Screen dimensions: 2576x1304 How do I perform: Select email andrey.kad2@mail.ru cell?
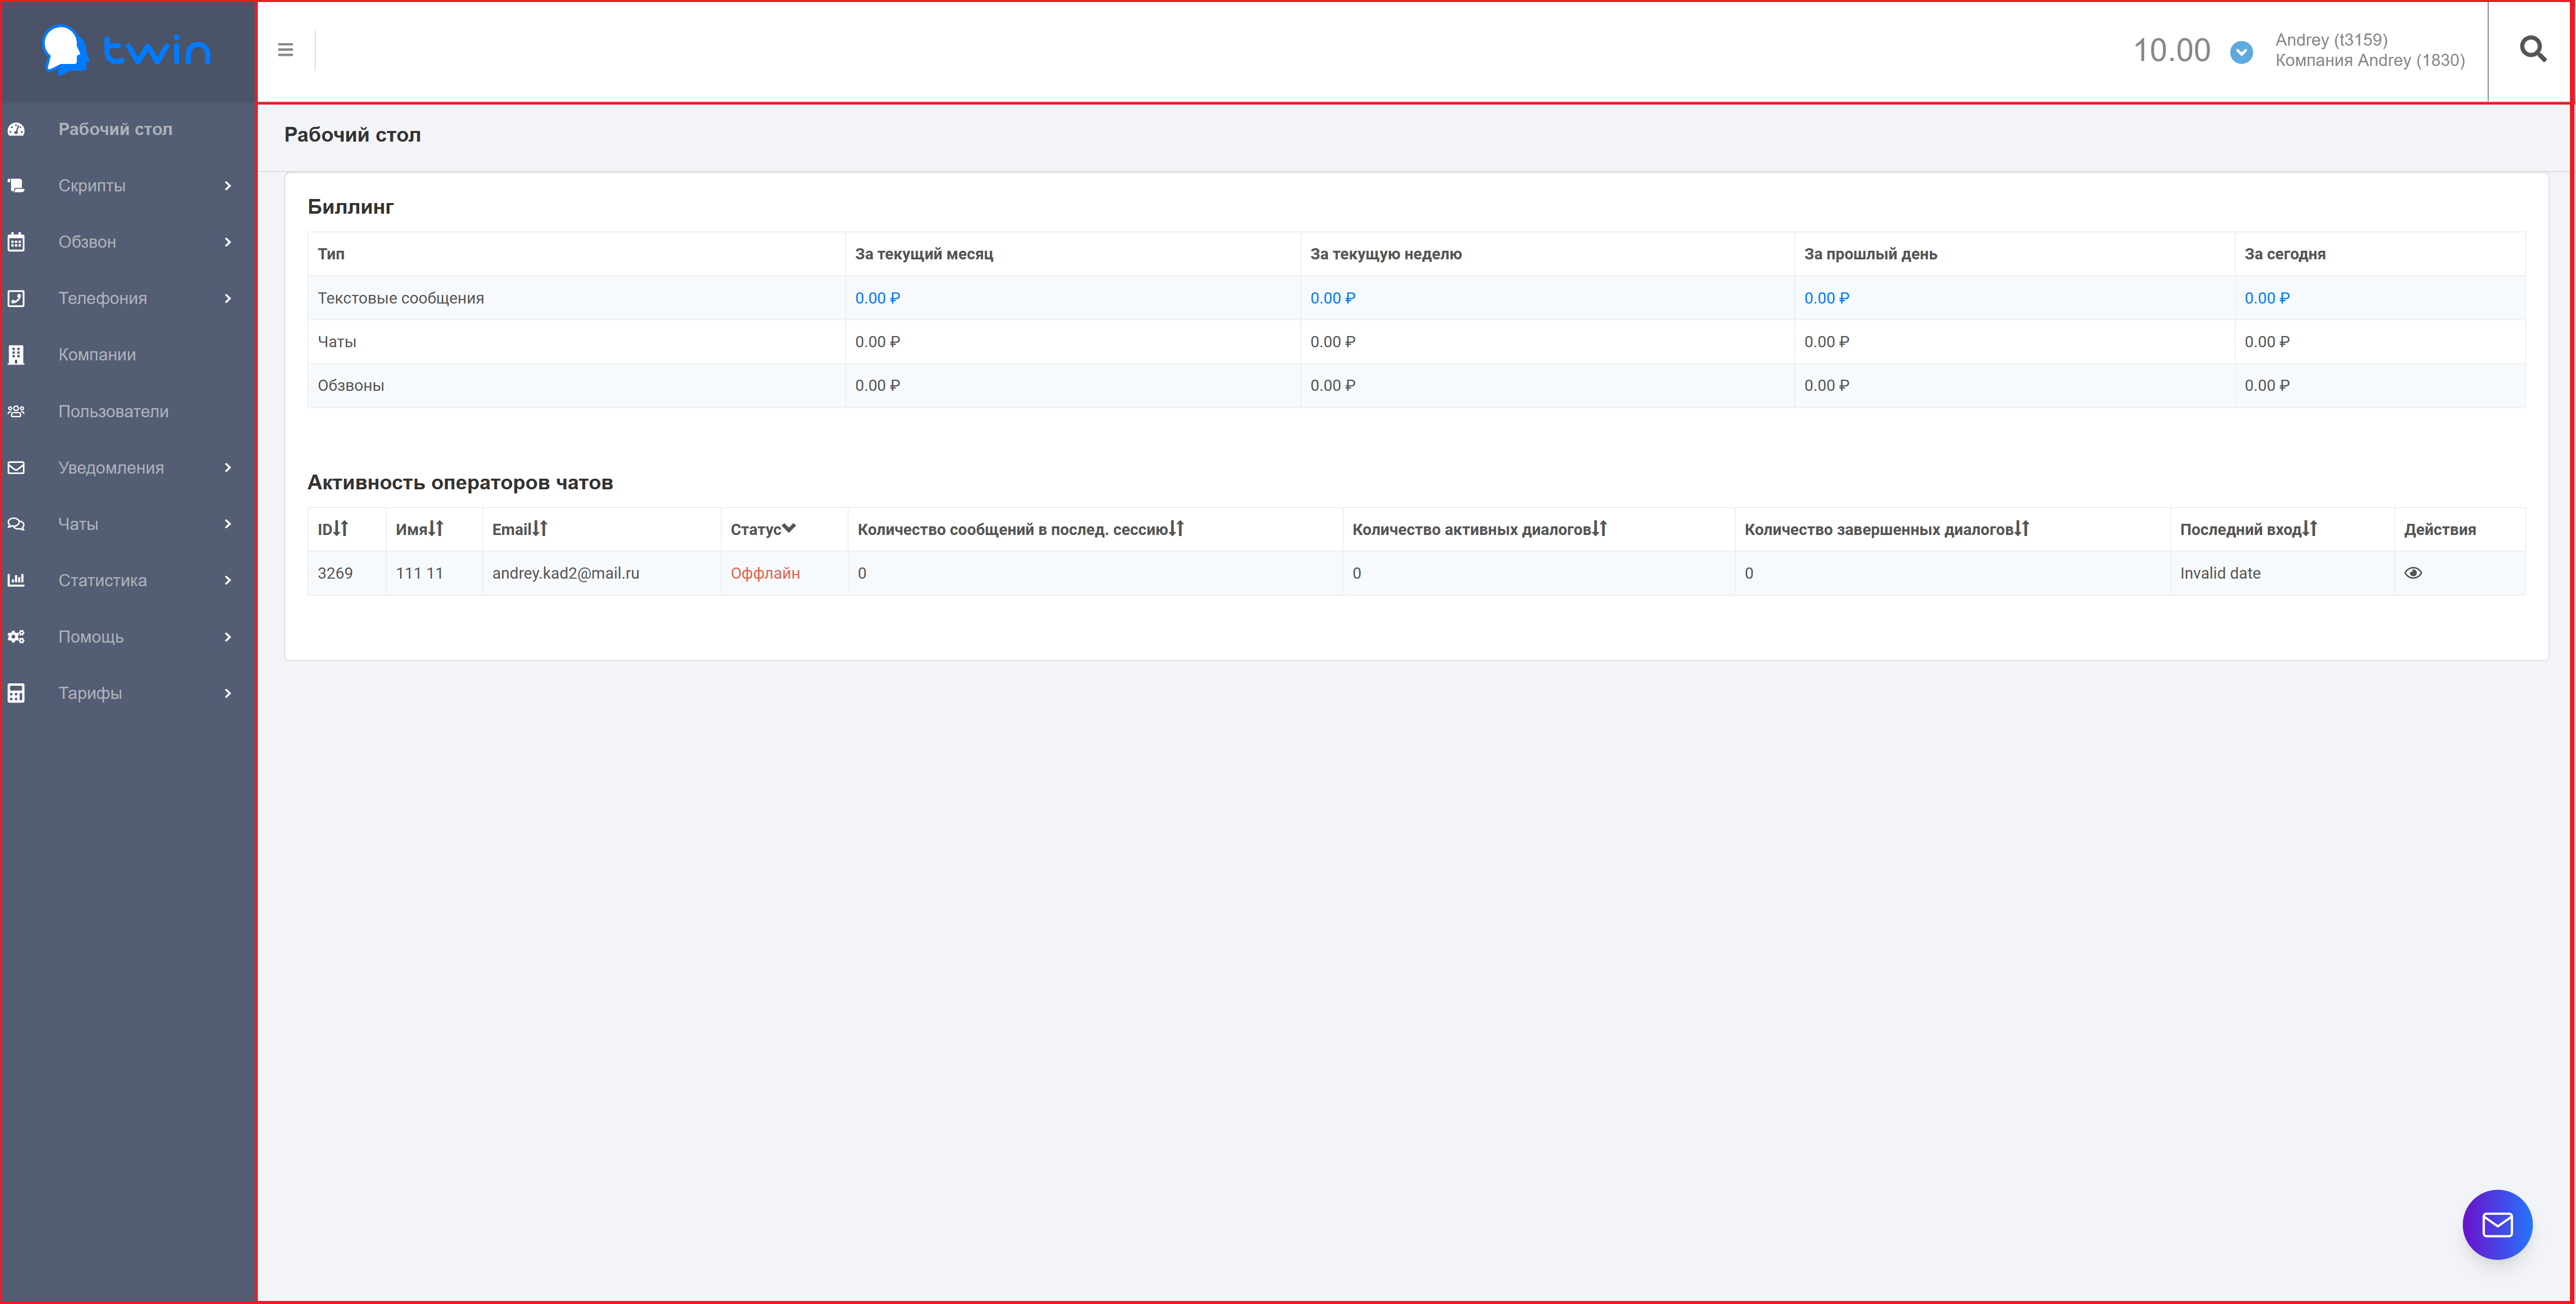coord(566,573)
